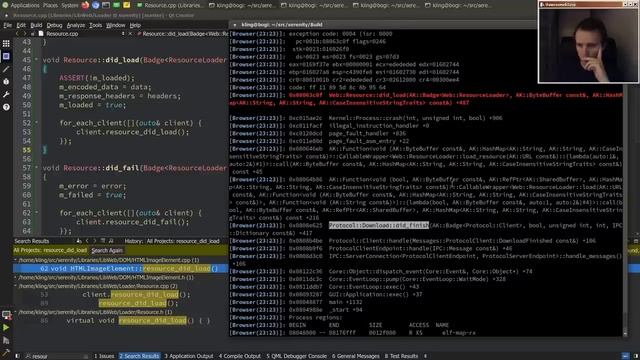Collapse Loader/Resource.cpp results group
The image size is (640, 360).
coord(16,286)
